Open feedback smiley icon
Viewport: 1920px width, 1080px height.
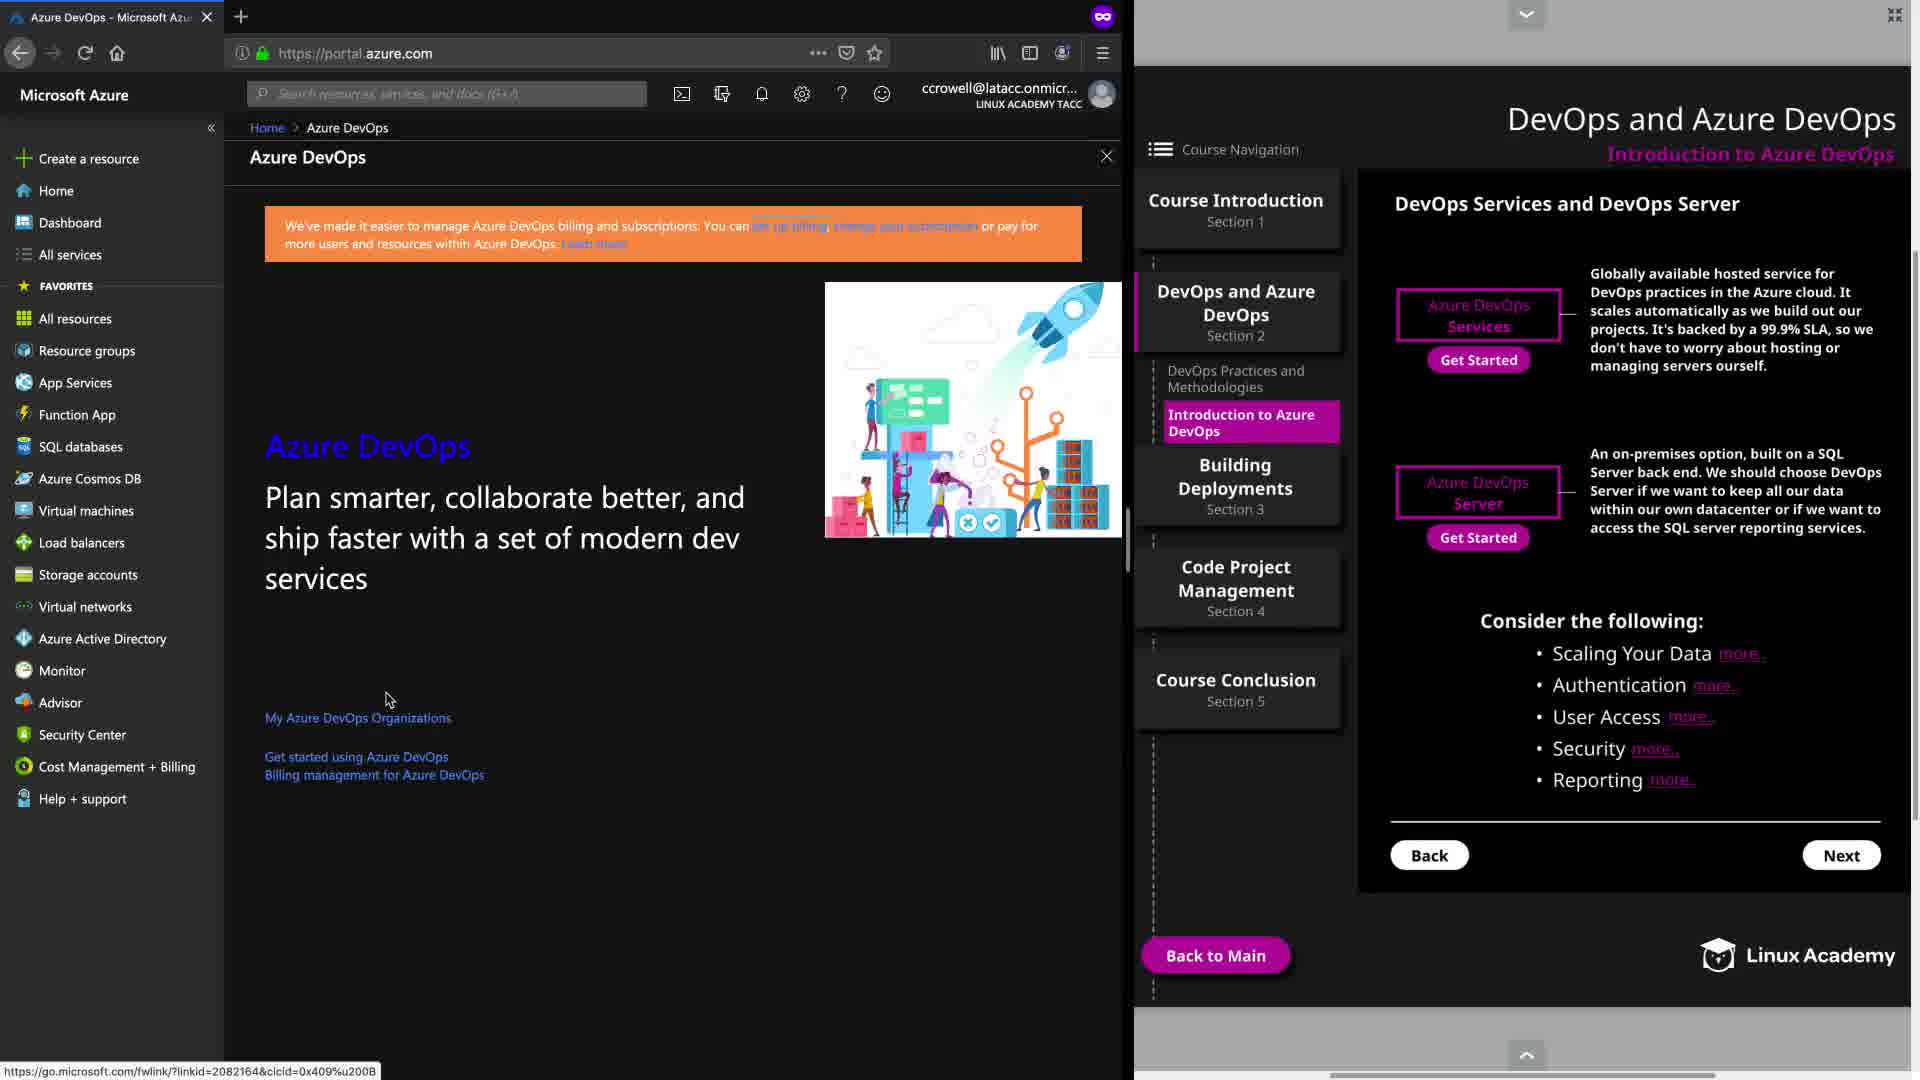pos(882,94)
